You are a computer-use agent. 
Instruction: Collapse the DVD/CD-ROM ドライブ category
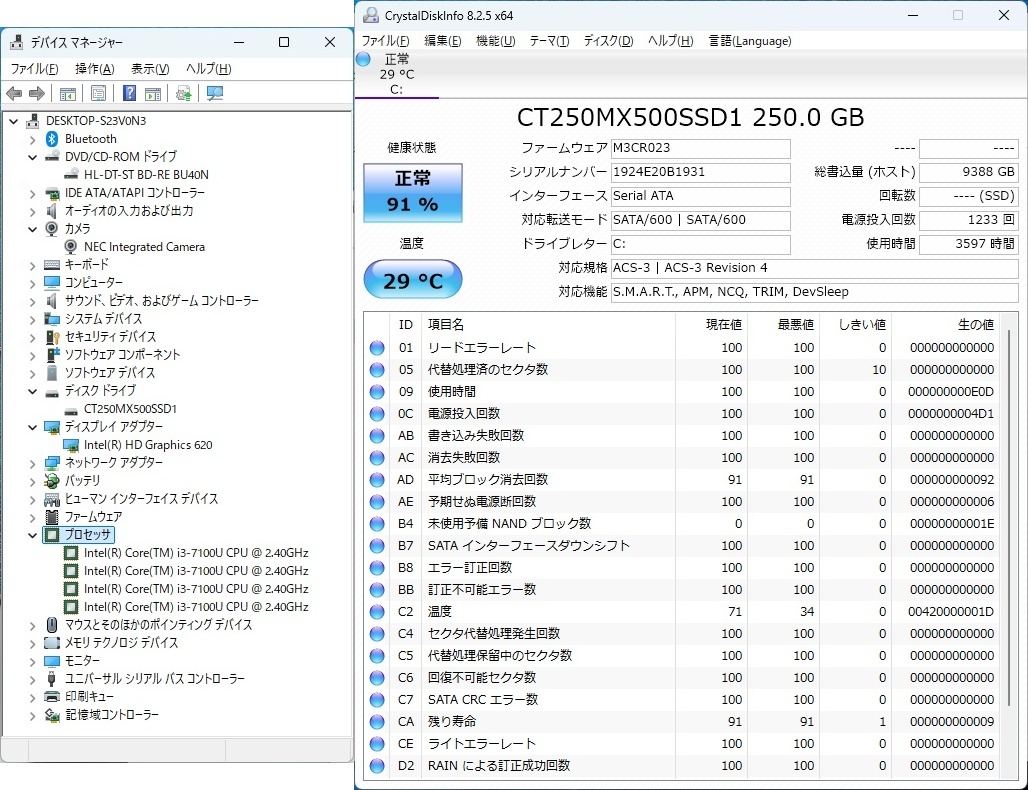pos(32,157)
